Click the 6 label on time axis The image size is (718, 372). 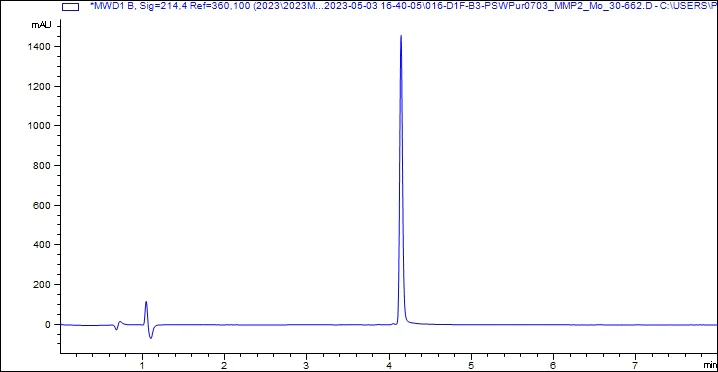coord(553,365)
